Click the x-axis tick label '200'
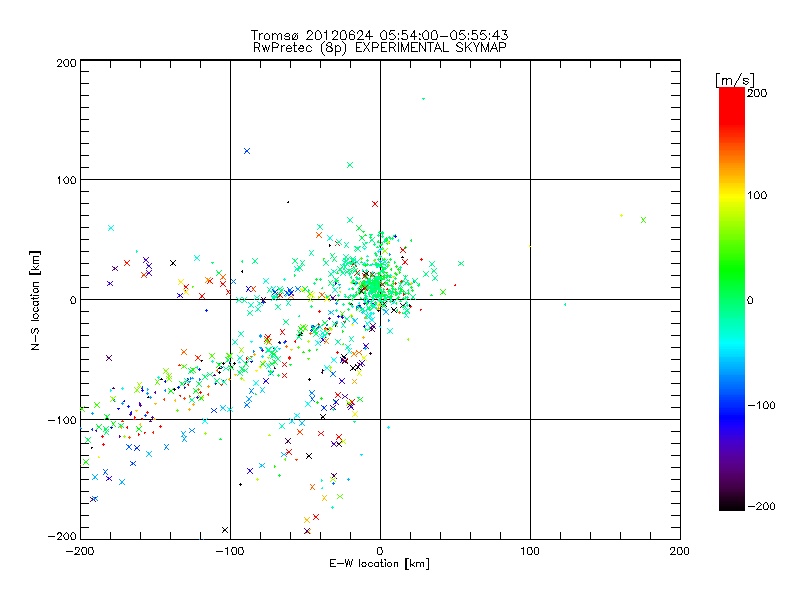 point(680,551)
